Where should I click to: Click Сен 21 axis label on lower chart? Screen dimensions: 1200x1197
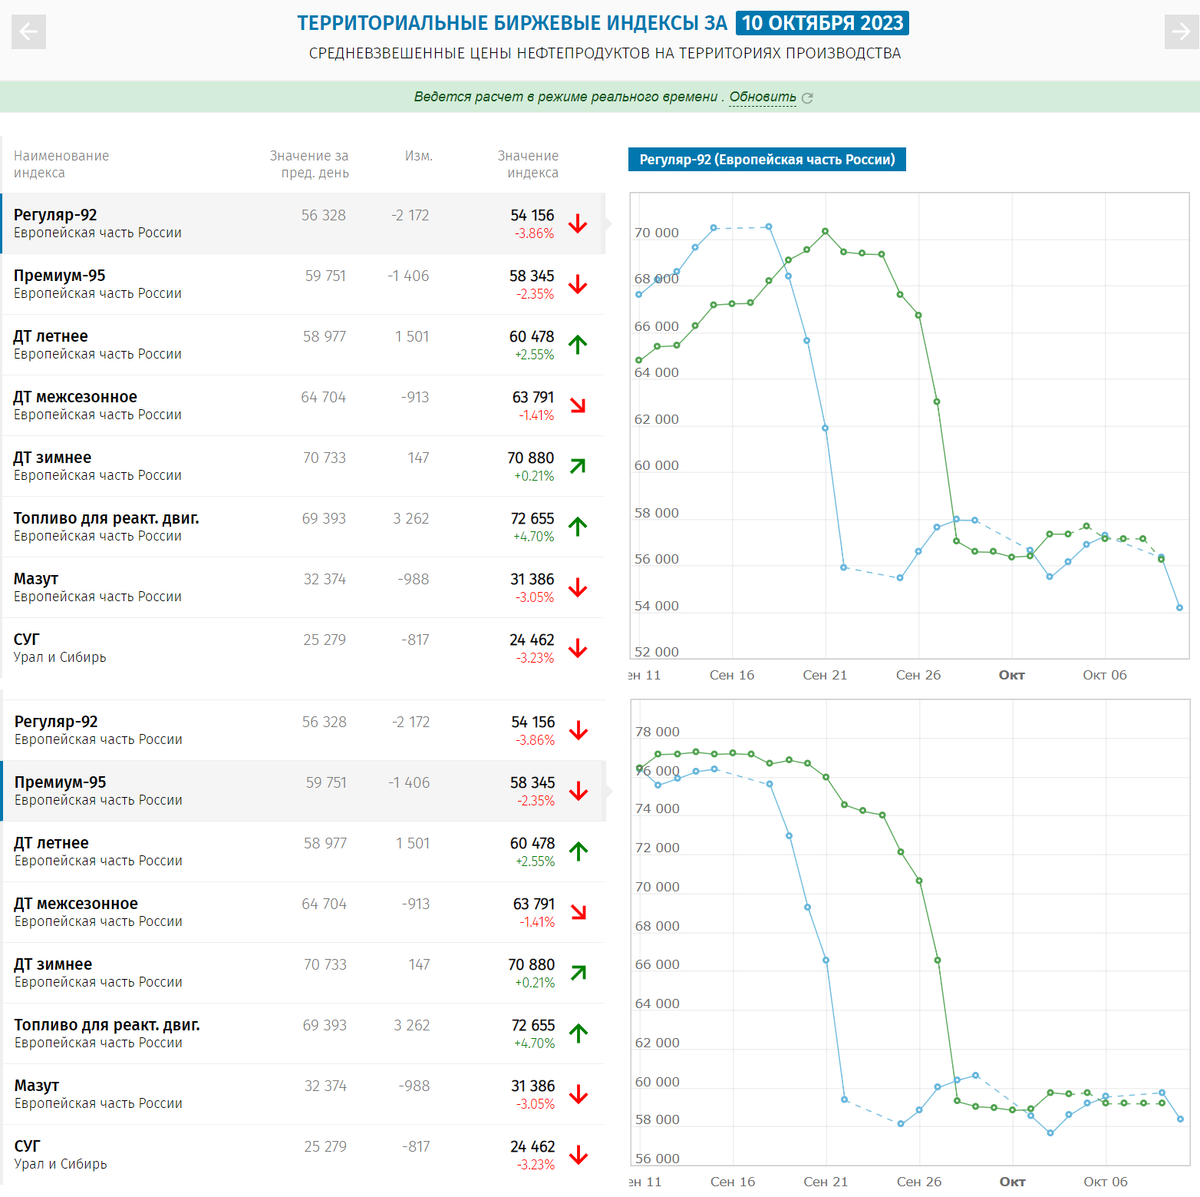coord(826,1182)
